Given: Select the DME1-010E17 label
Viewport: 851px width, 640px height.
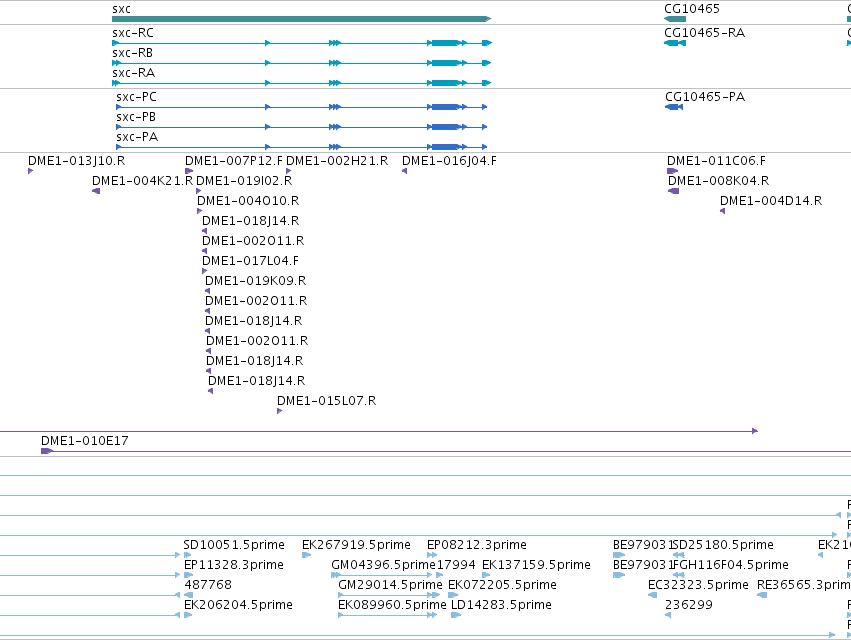Looking at the screenshot, I should pos(85,441).
